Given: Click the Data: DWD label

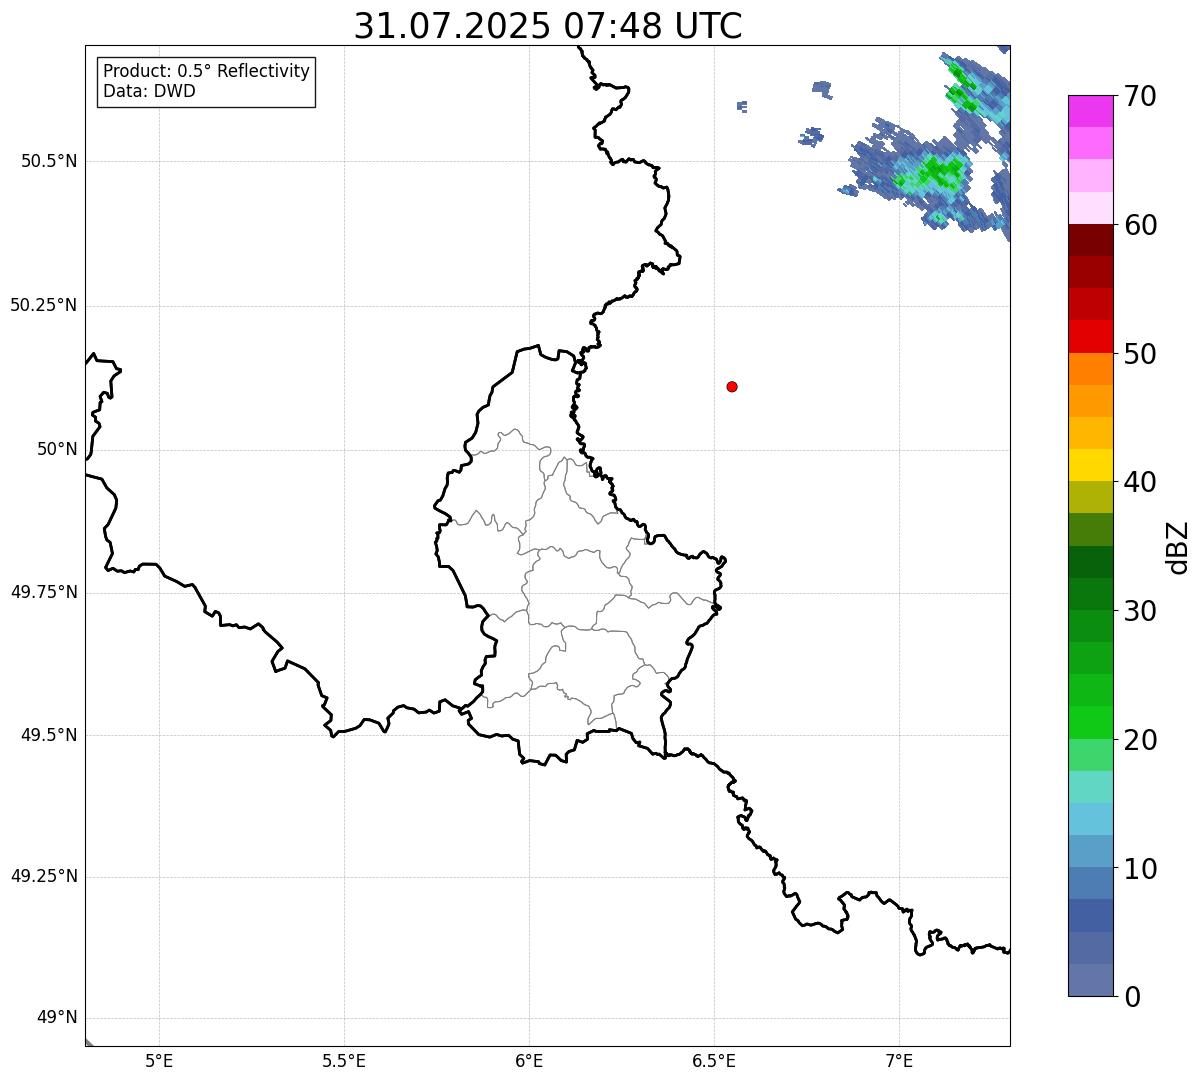Looking at the screenshot, I should [x=149, y=91].
